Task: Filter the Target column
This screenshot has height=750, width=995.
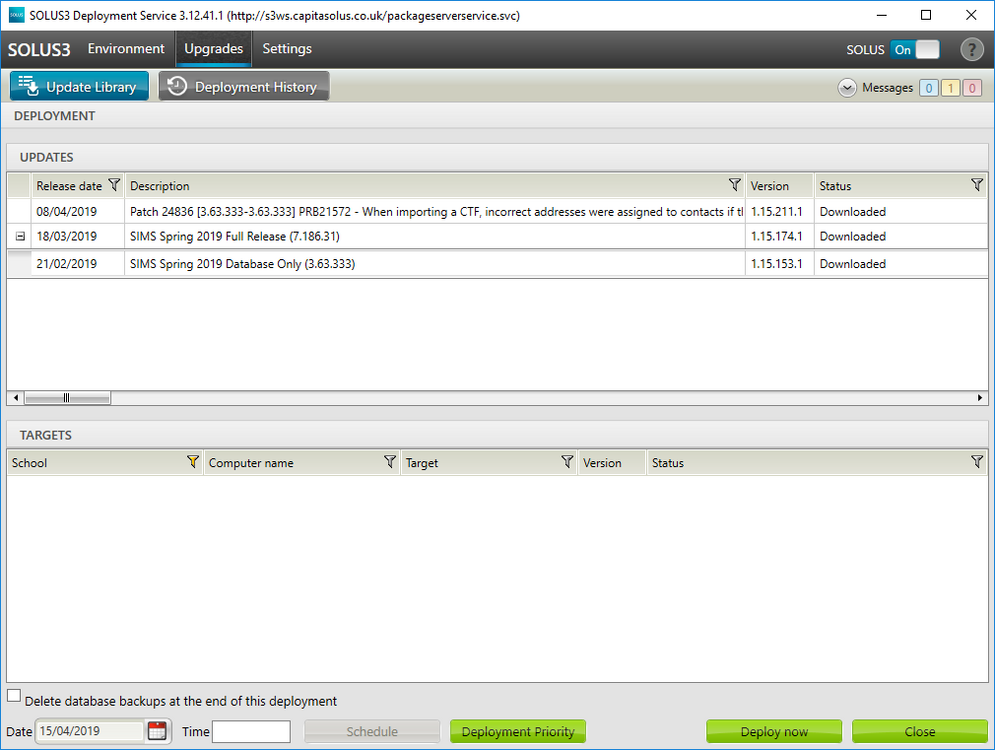Action: pyautogui.click(x=567, y=462)
